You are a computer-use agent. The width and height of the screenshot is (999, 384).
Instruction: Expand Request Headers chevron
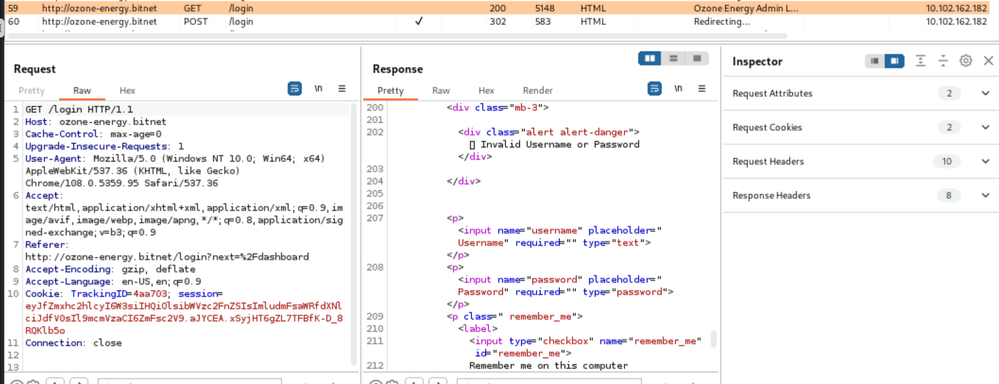pos(985,162)
